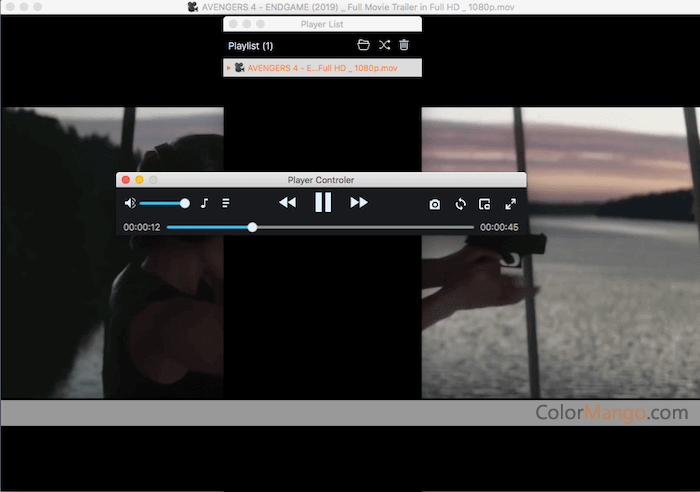Click the Player List title bar
Screen dimensions: 700x492
[x=322, y=24]
